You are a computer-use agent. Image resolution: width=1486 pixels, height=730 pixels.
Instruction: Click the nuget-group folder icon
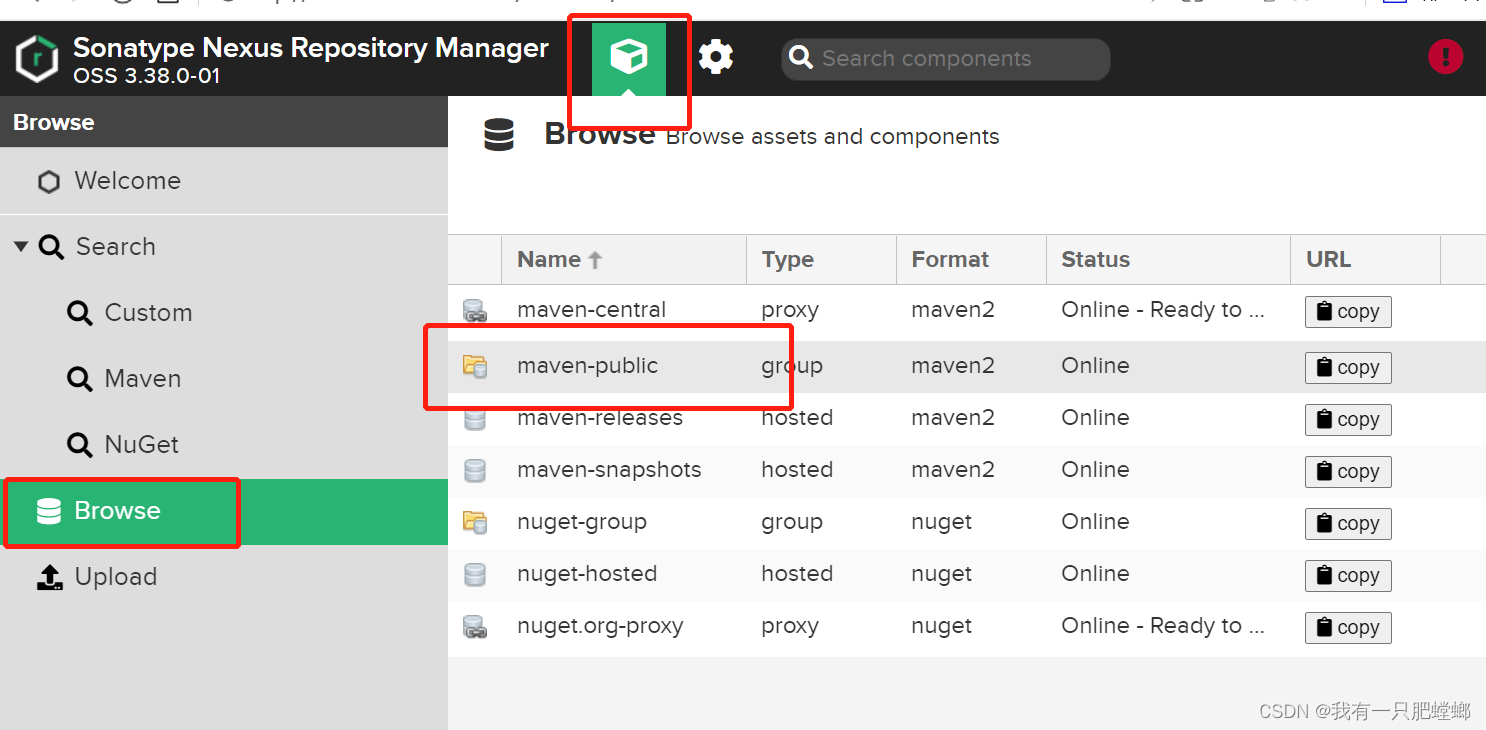[475, 522]
